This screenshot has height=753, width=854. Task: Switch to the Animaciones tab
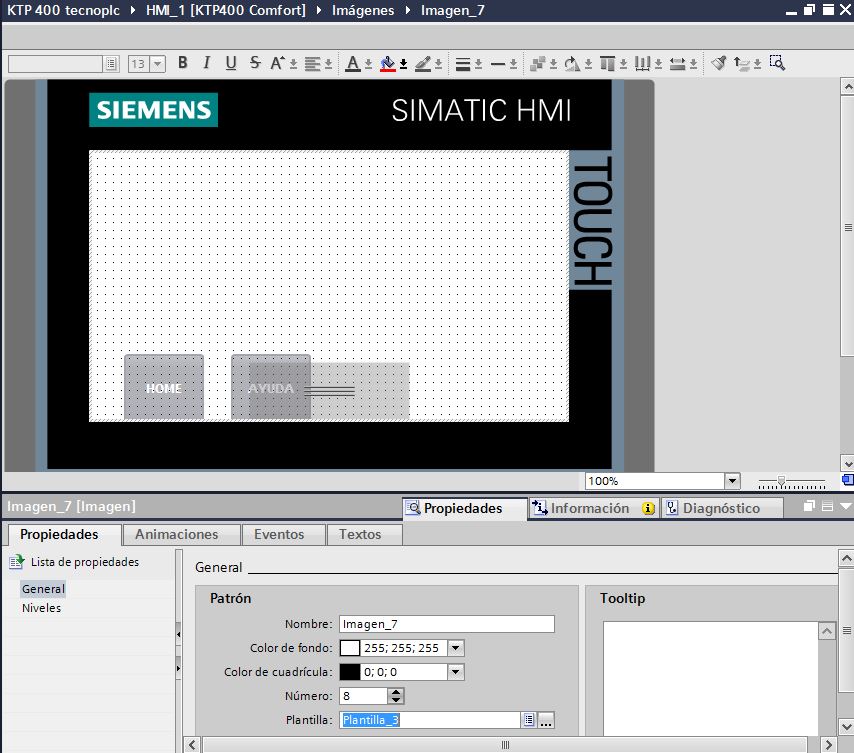(176, 534)
